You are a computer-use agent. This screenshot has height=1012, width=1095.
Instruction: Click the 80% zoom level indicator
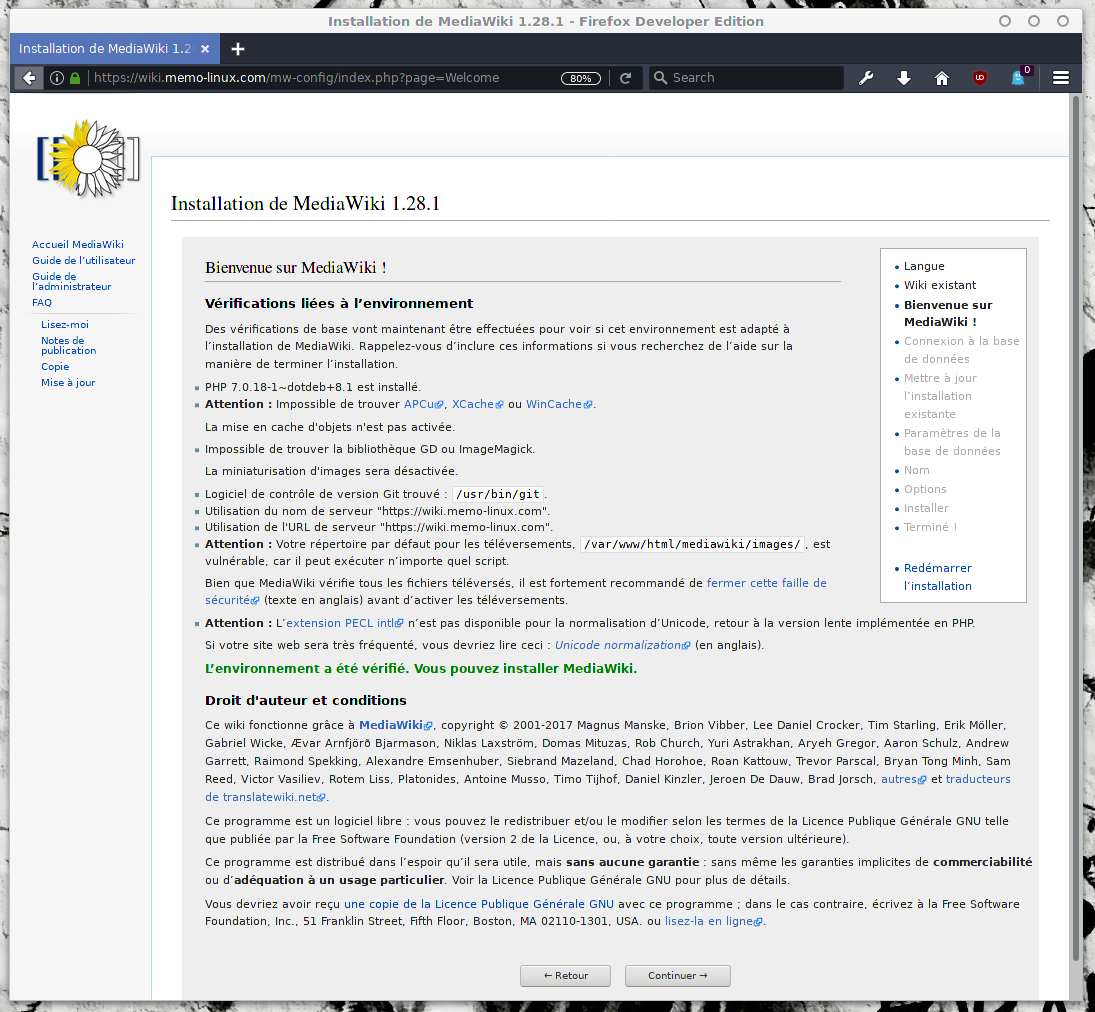pyautogui.click(x=580, y=77)
